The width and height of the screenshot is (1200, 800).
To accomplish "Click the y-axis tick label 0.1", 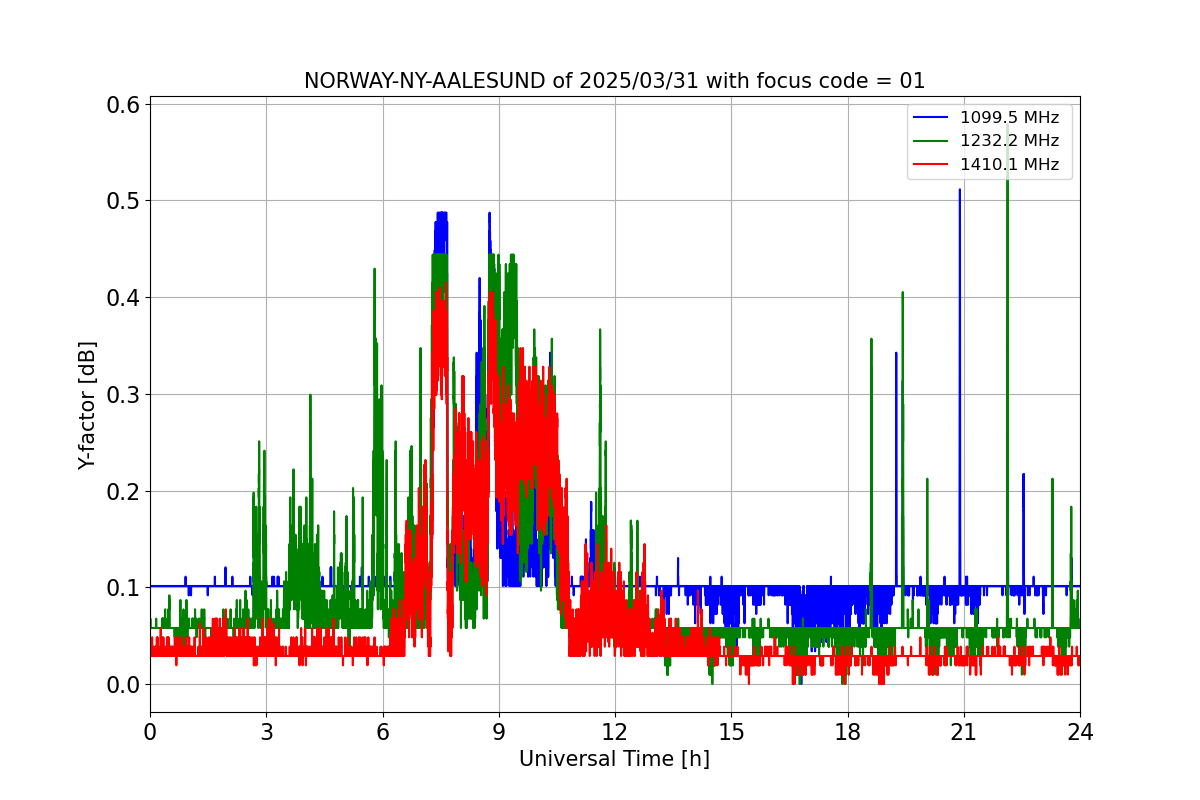I will point(123,588).
